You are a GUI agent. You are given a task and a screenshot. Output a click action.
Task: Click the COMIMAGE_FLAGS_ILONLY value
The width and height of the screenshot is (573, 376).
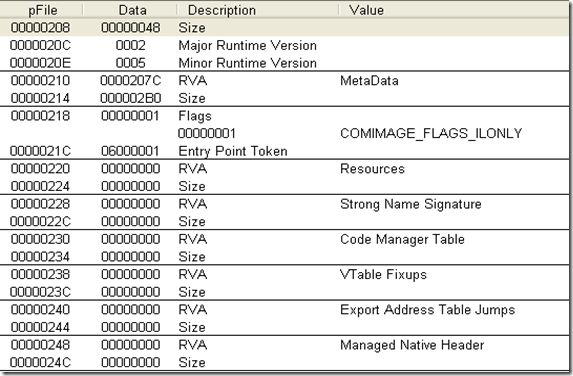pyautogui.click(x=431, y=133)
